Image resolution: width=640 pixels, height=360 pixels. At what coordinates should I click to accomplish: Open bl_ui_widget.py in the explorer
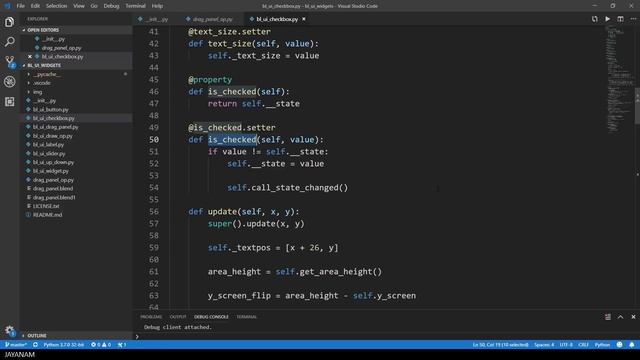tap(51, 171)
